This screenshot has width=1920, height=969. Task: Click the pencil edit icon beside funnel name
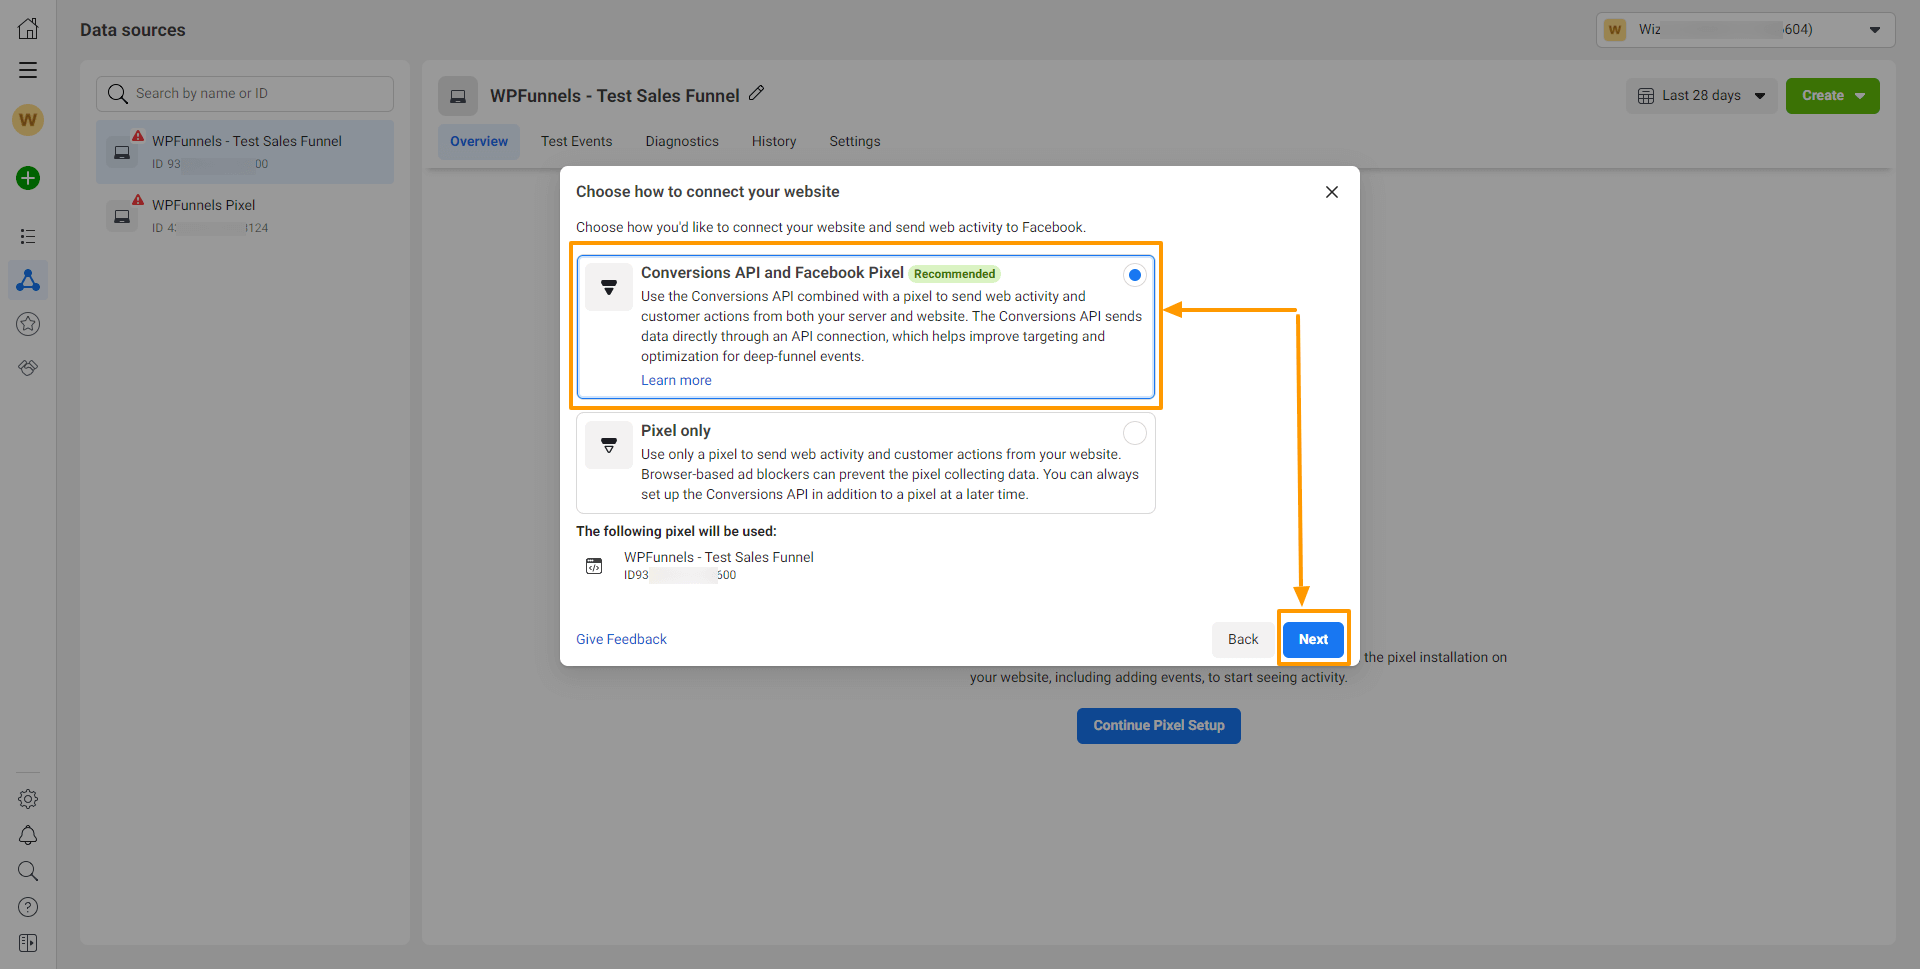757,93
